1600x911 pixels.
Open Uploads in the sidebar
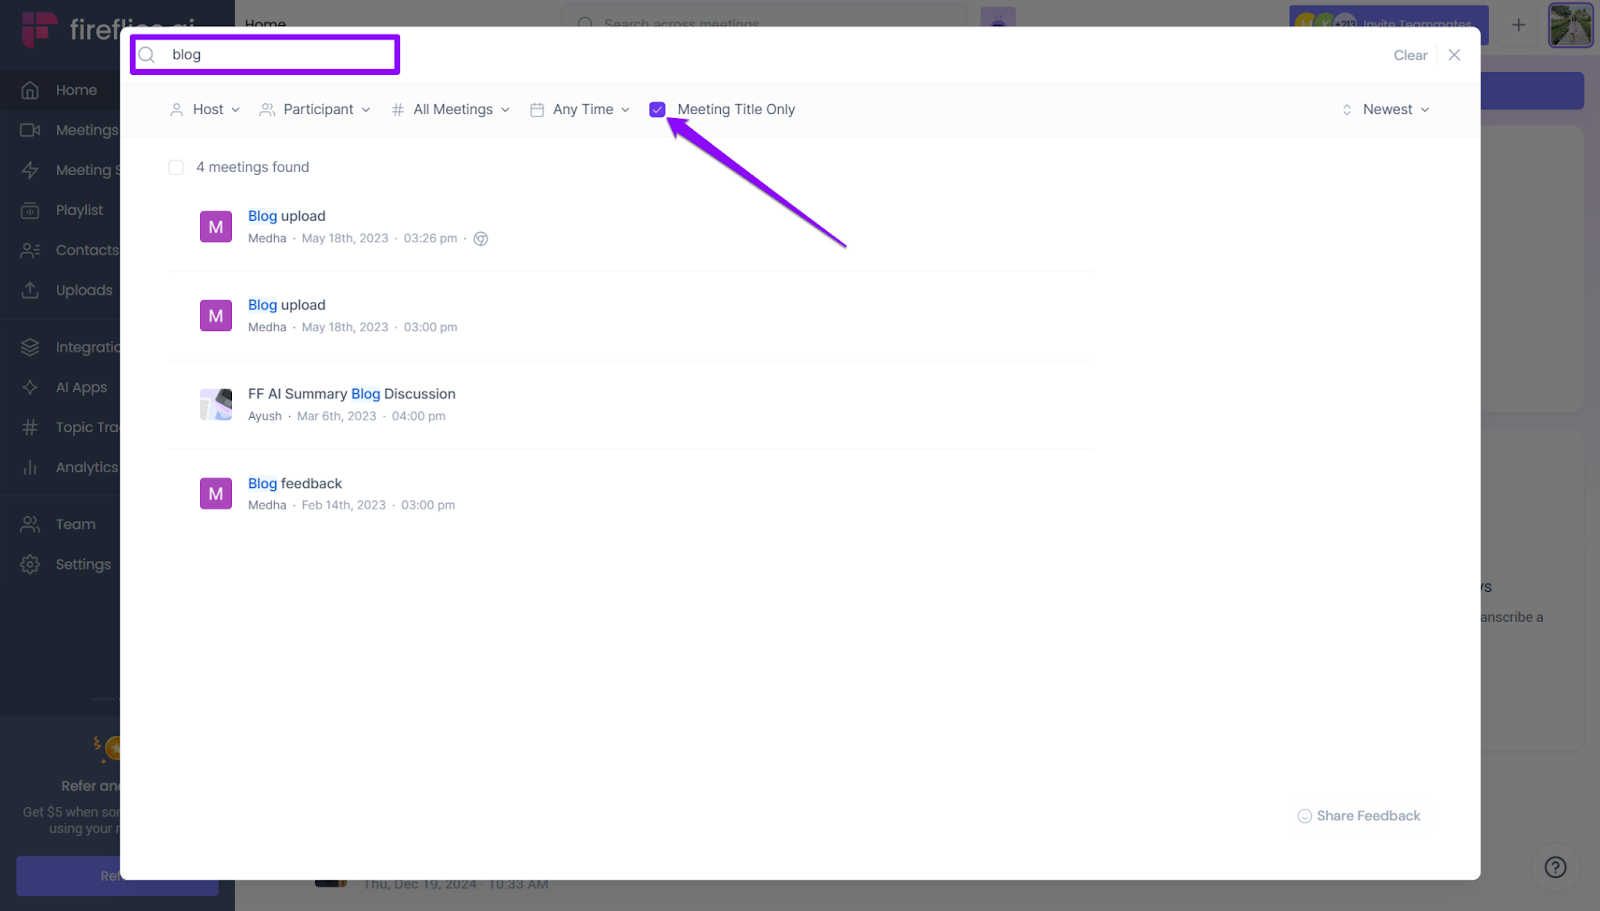84,290
